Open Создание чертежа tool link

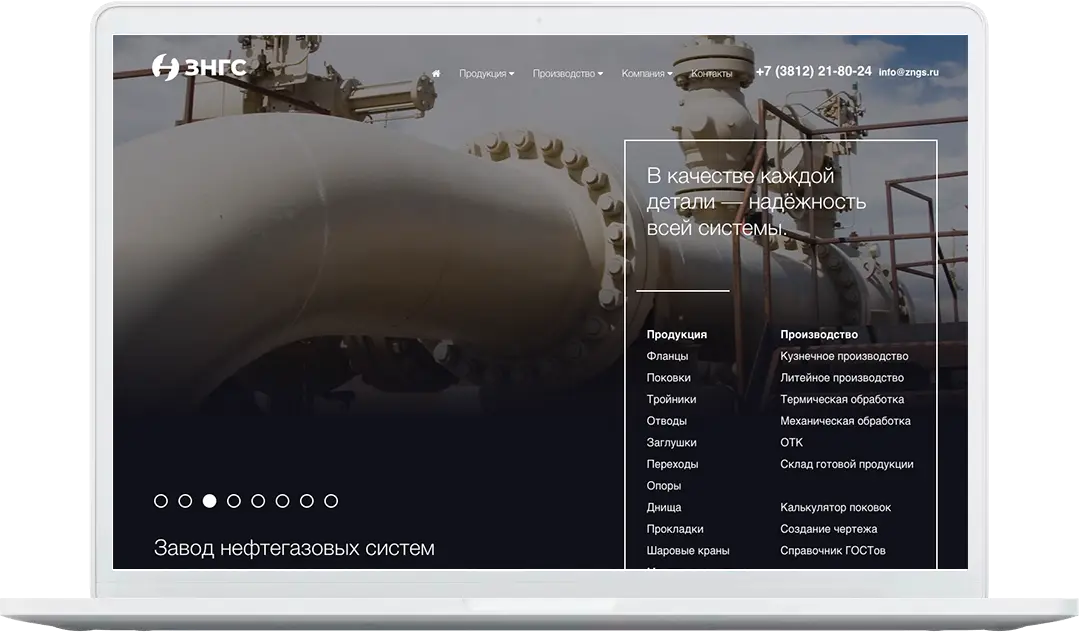click(829, 529)
